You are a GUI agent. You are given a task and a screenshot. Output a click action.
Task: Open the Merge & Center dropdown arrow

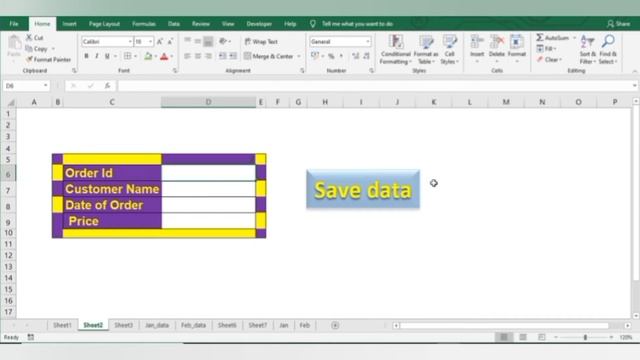pos(299,56)
